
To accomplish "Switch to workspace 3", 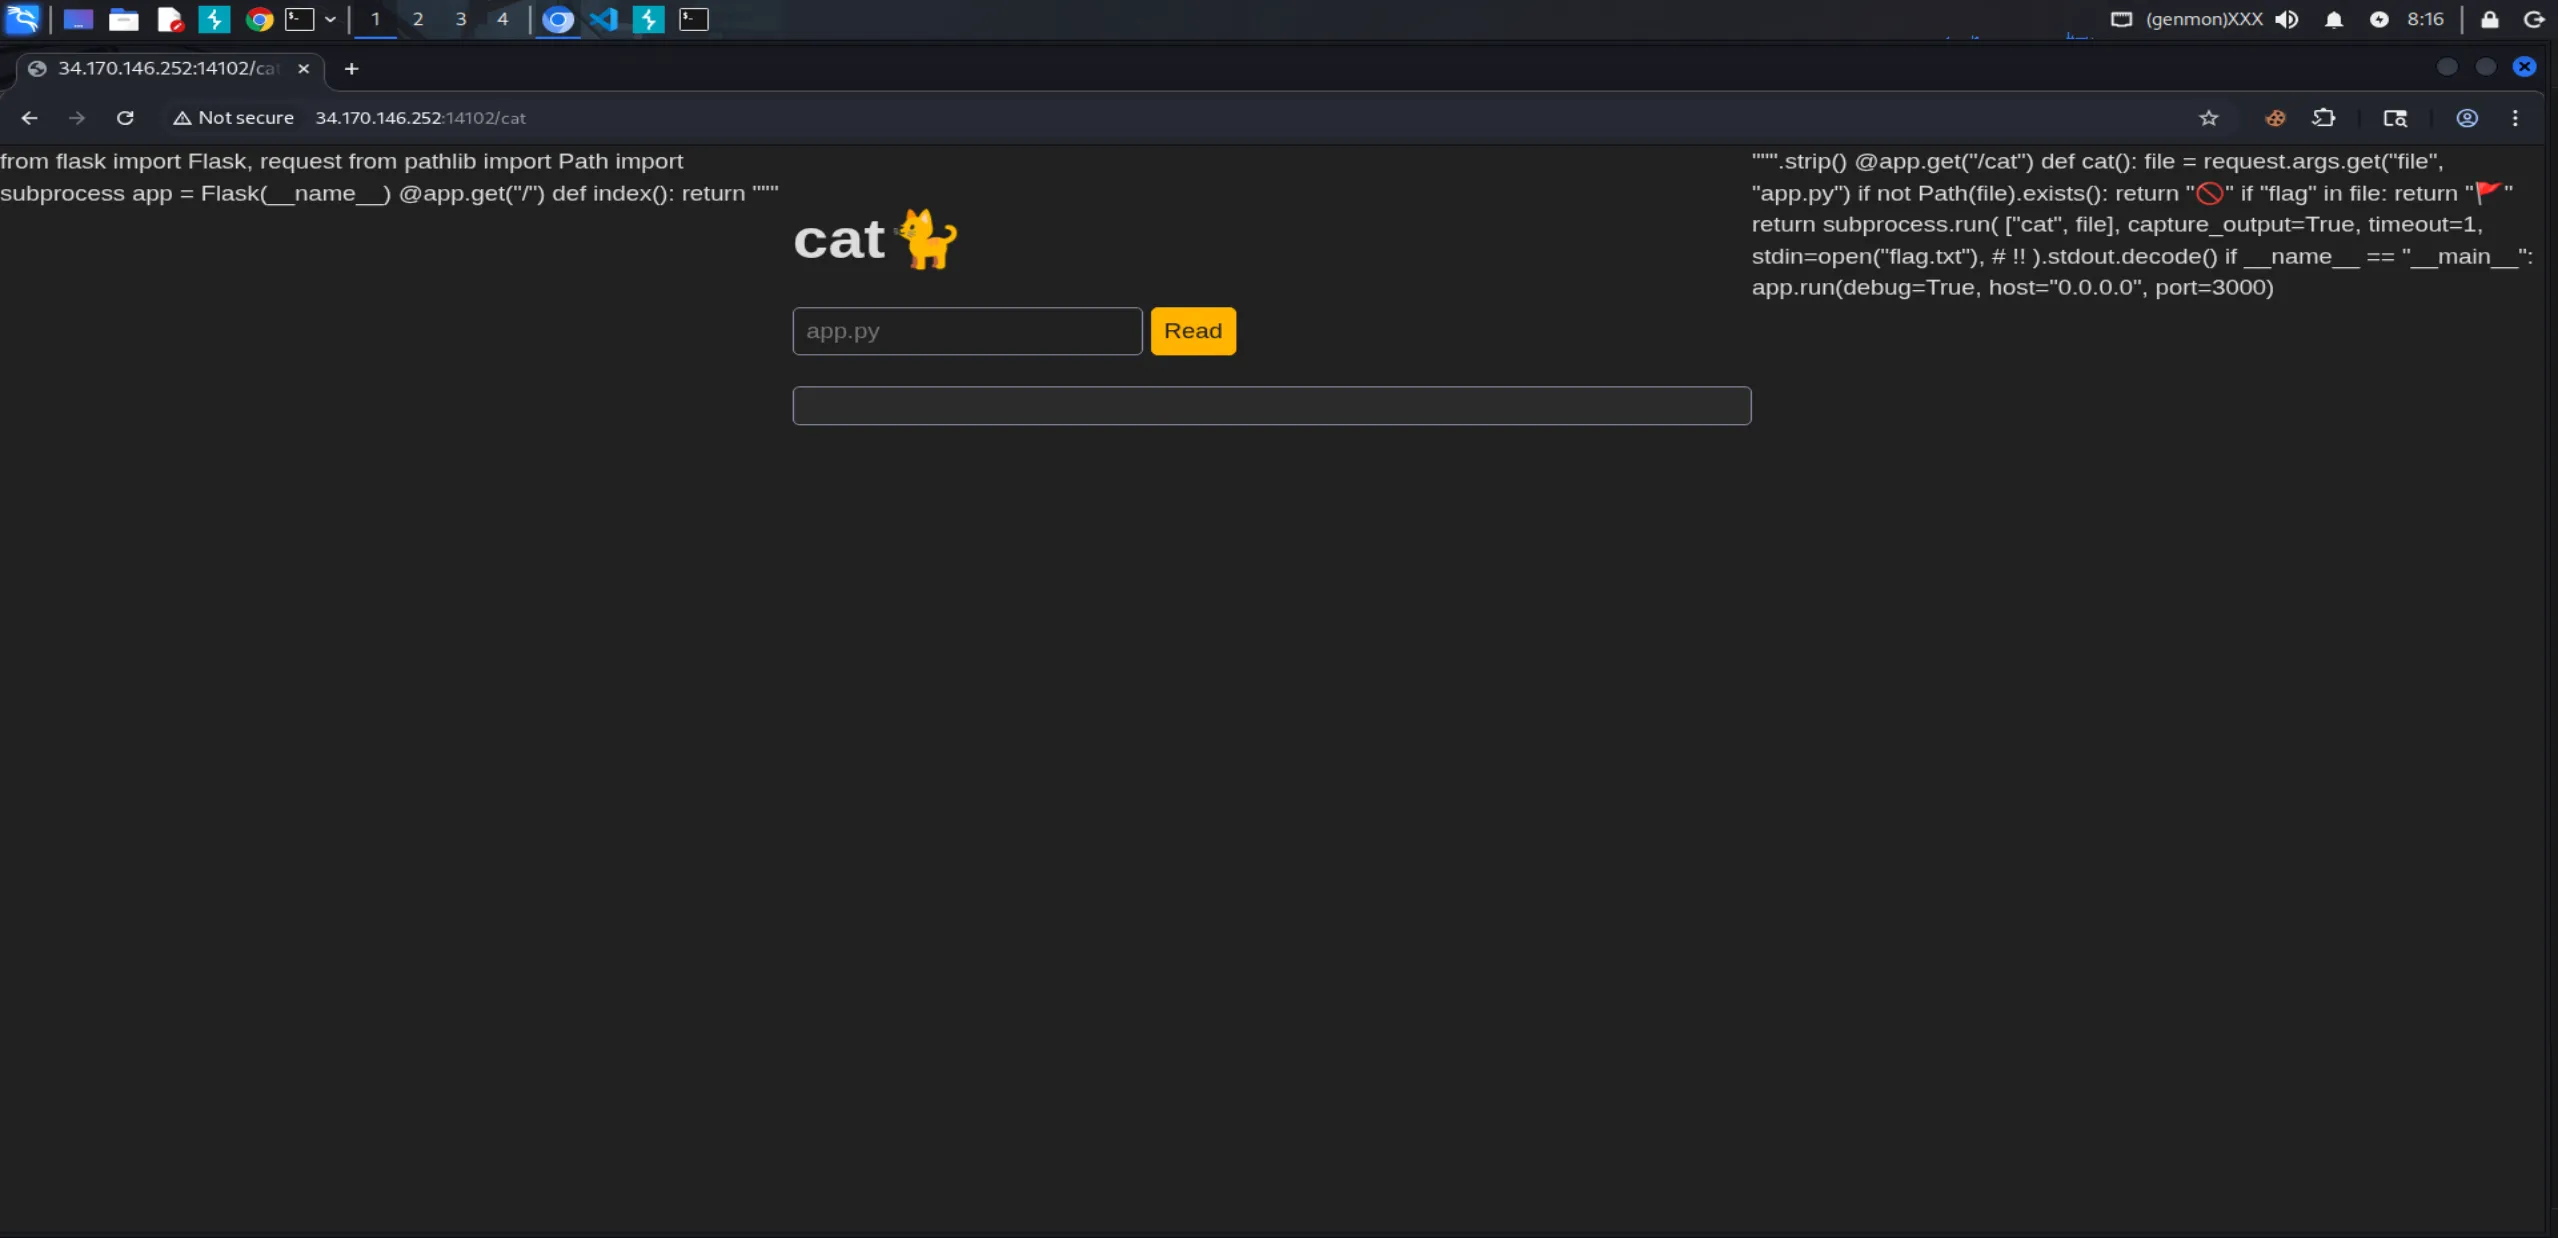I will pos(460,19).
